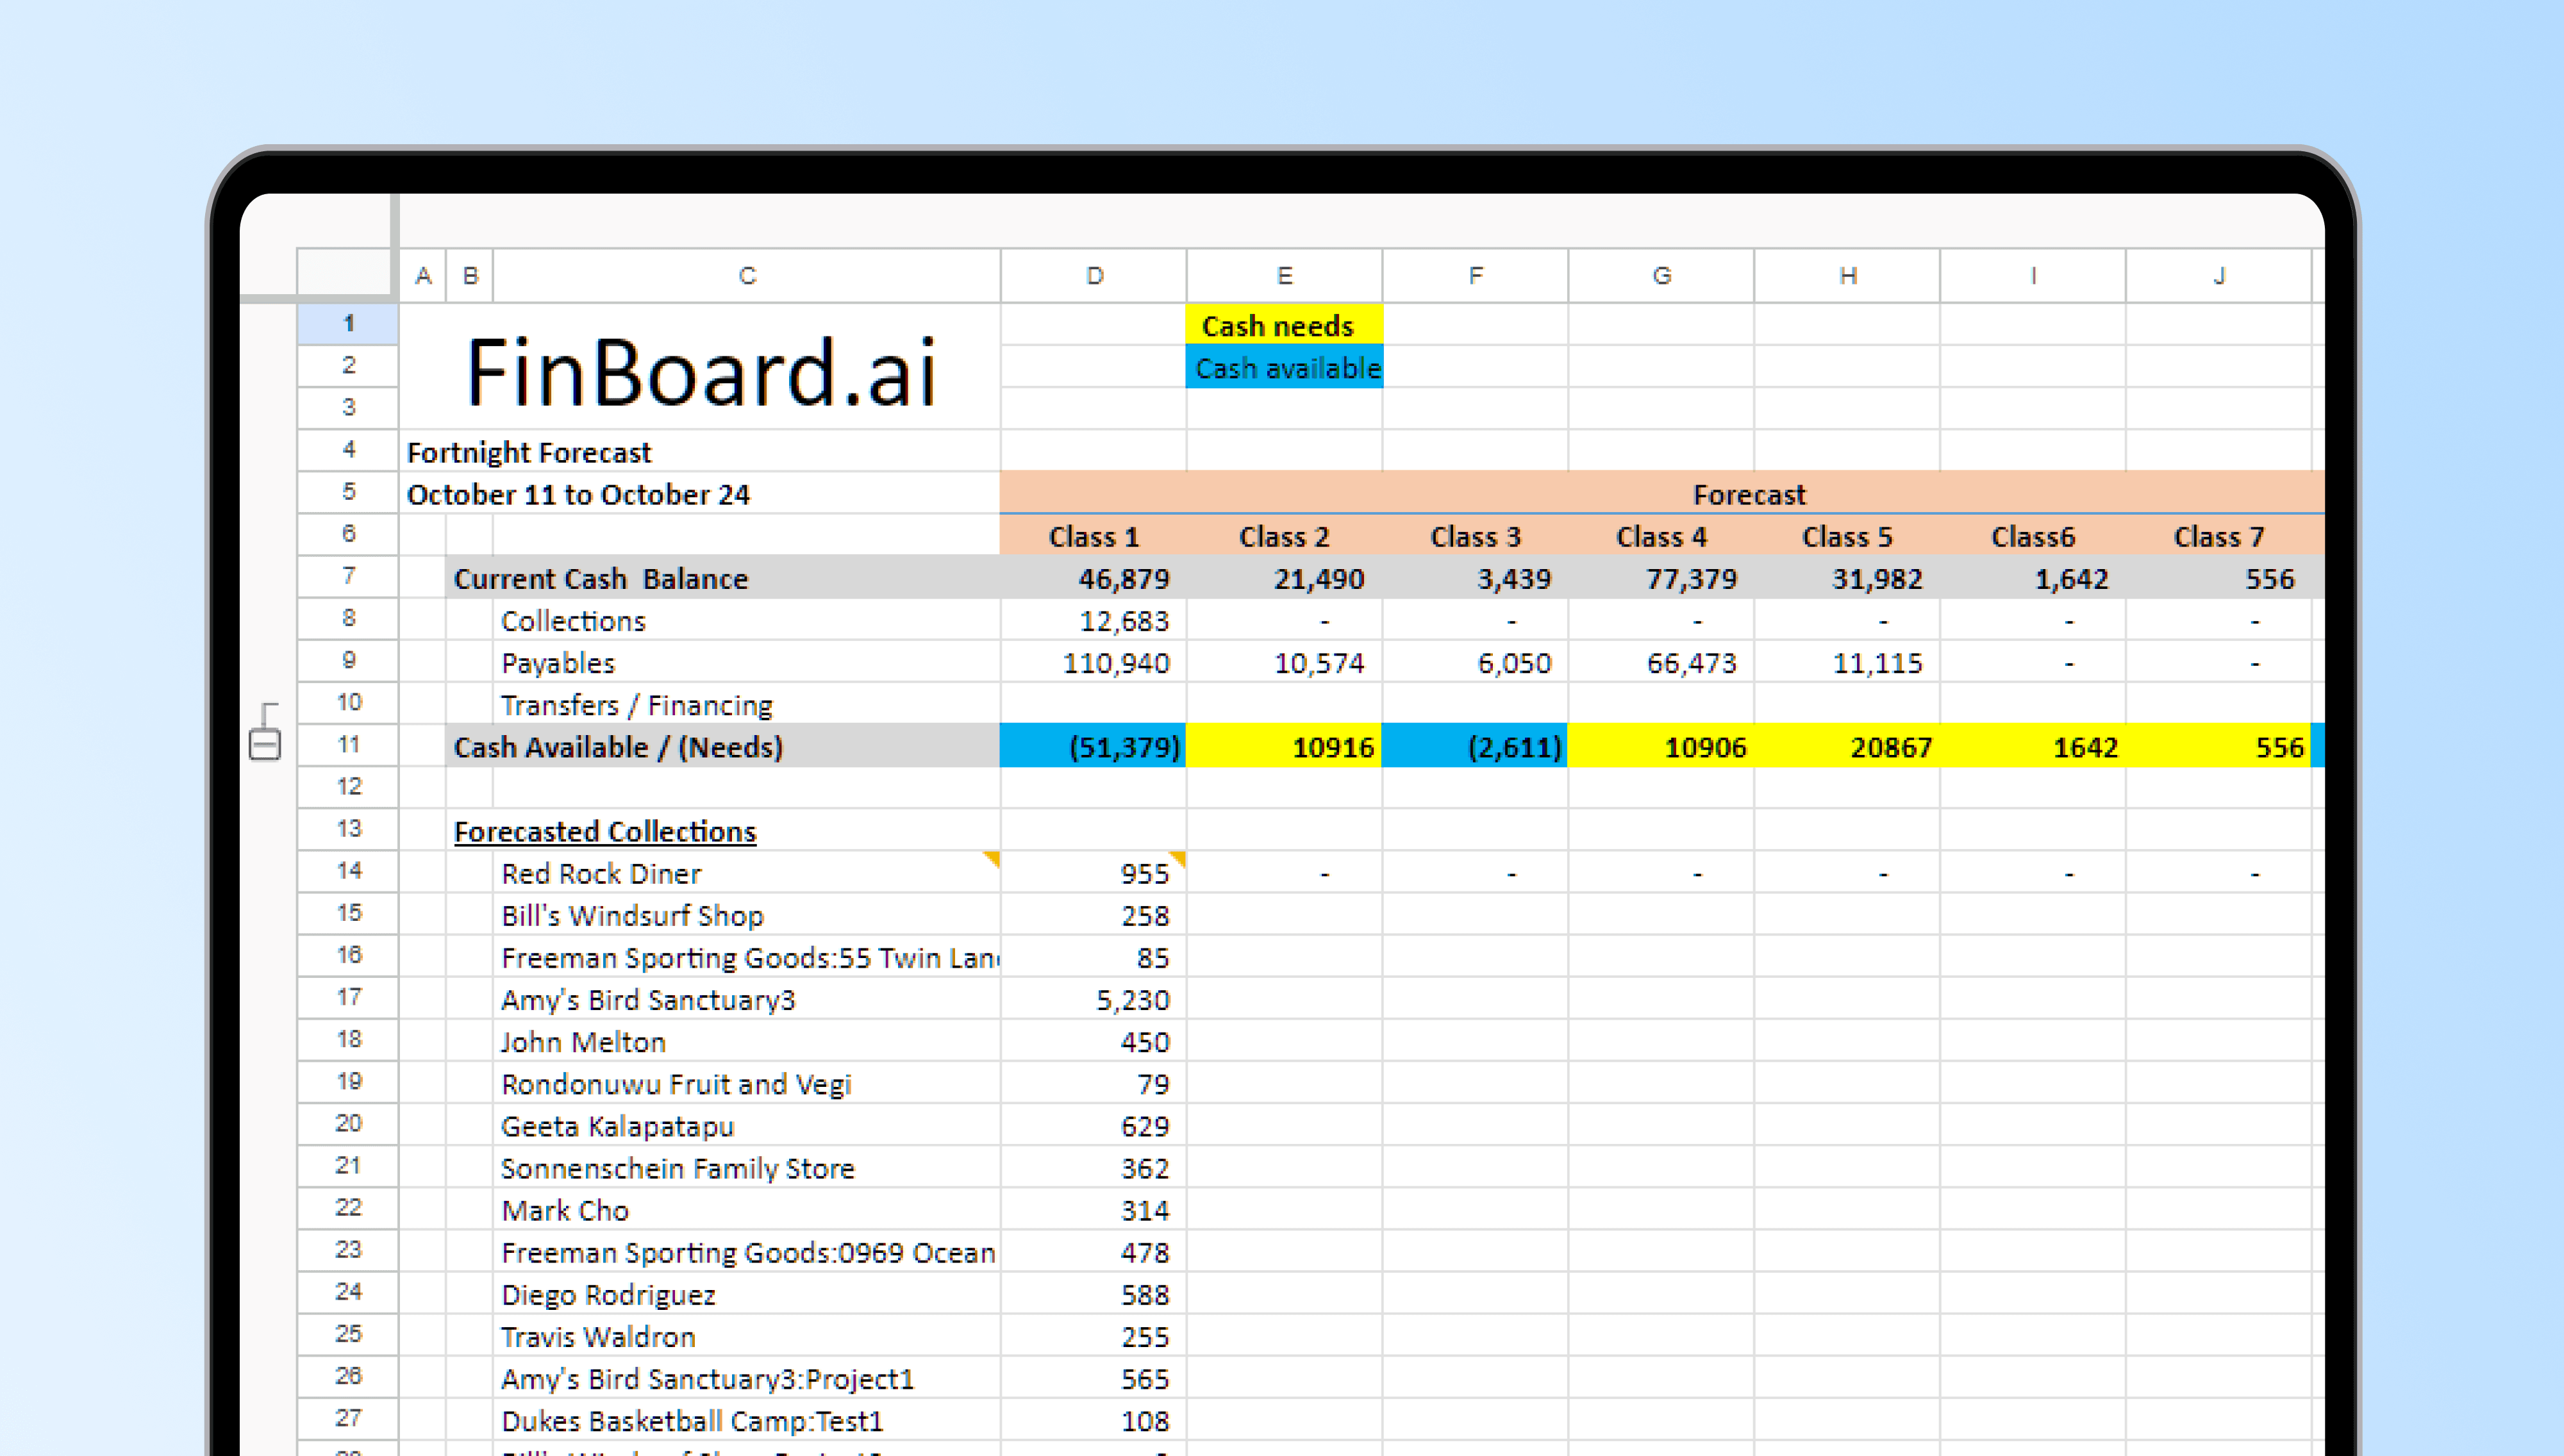The image size is (2564, 1456).
Task: Select the 66,473 payables cell
Action: coord(1661,662)
